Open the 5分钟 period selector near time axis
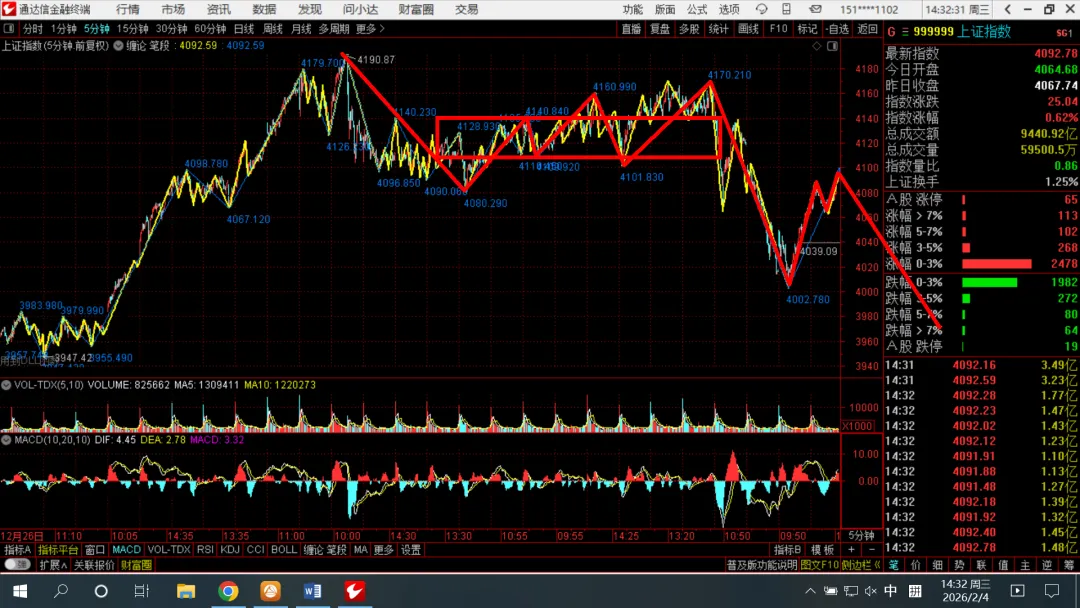Viewport: 1080px width, 608px height. [x=861, y=535]
